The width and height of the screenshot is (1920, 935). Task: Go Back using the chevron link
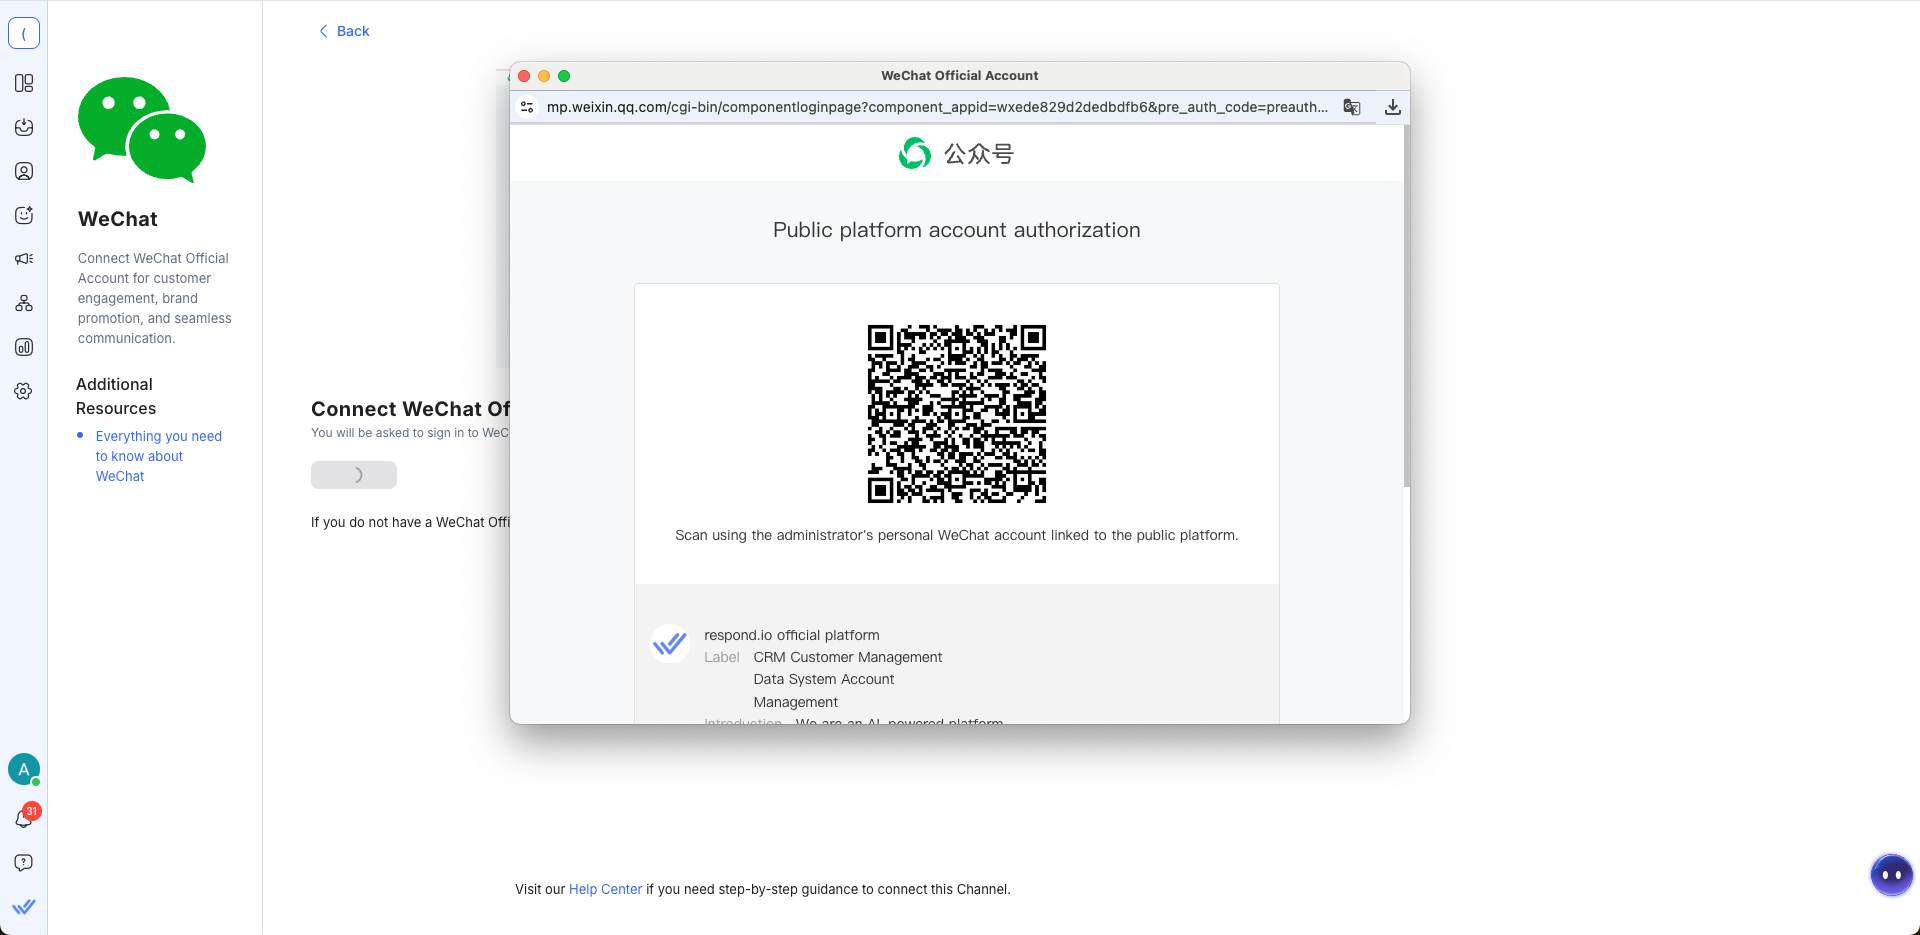(344, 31)
